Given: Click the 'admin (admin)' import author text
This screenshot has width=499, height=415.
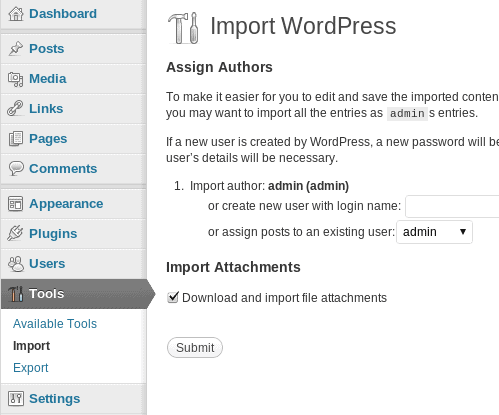Looking at the screenshot, I should click(x=308, y=186).
